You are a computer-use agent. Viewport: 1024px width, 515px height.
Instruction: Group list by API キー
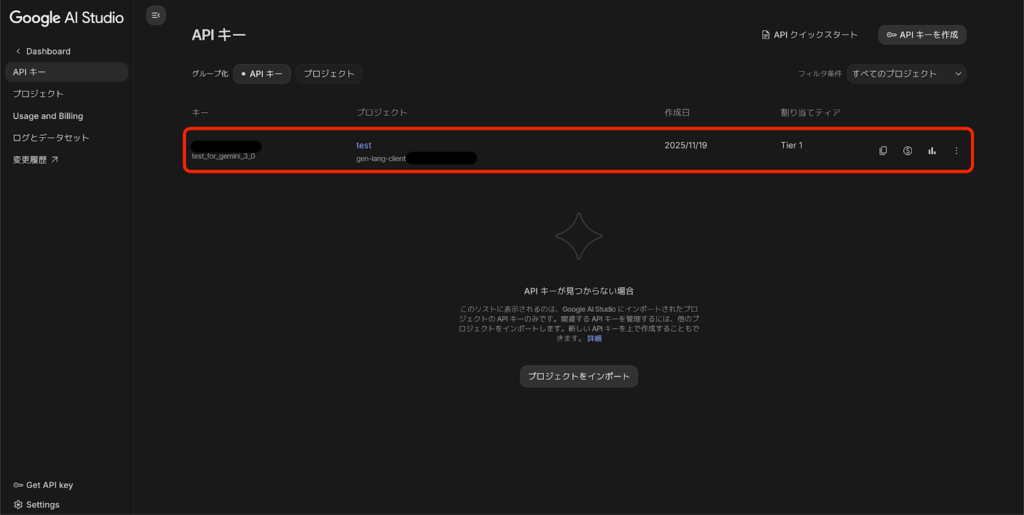point(265,74)
